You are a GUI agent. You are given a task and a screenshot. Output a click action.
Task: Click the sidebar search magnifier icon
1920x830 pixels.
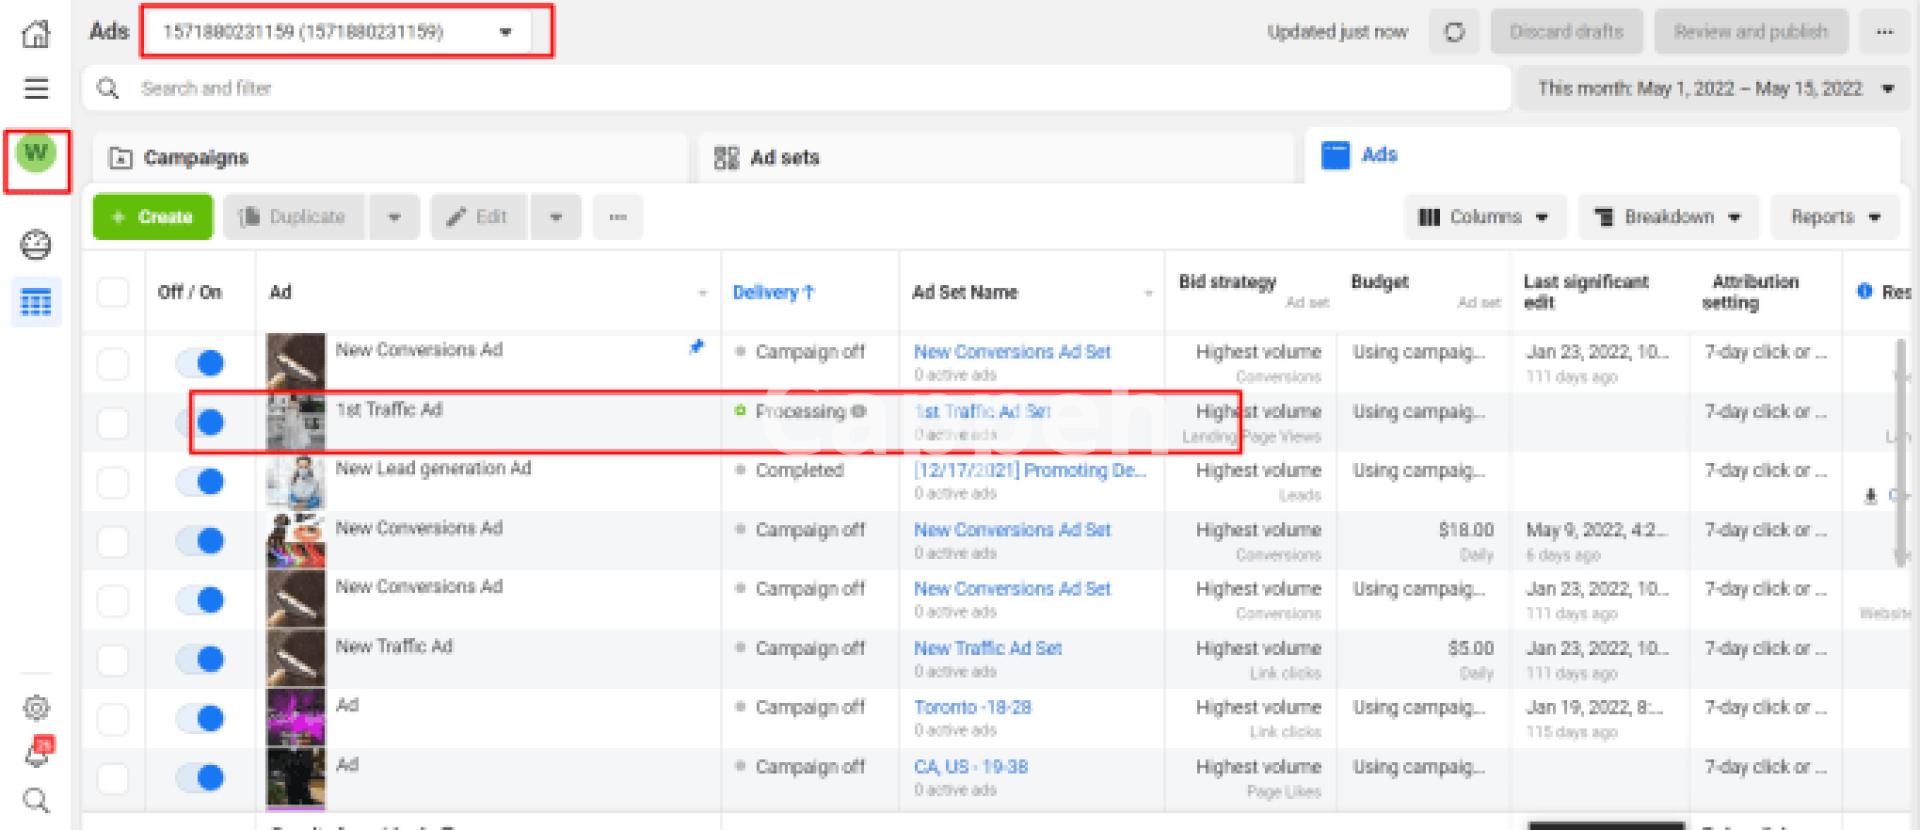pyautogui.click(x=36, y=800)
